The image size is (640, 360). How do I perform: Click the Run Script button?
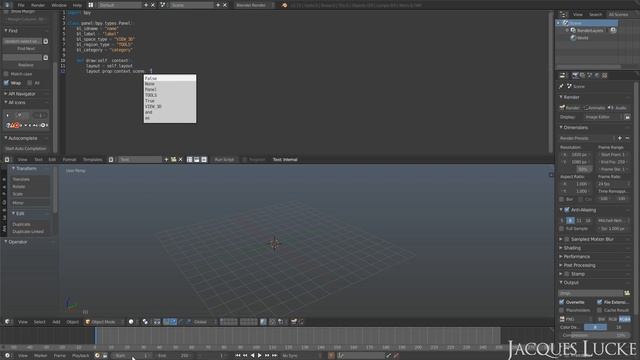pos(224,160)
